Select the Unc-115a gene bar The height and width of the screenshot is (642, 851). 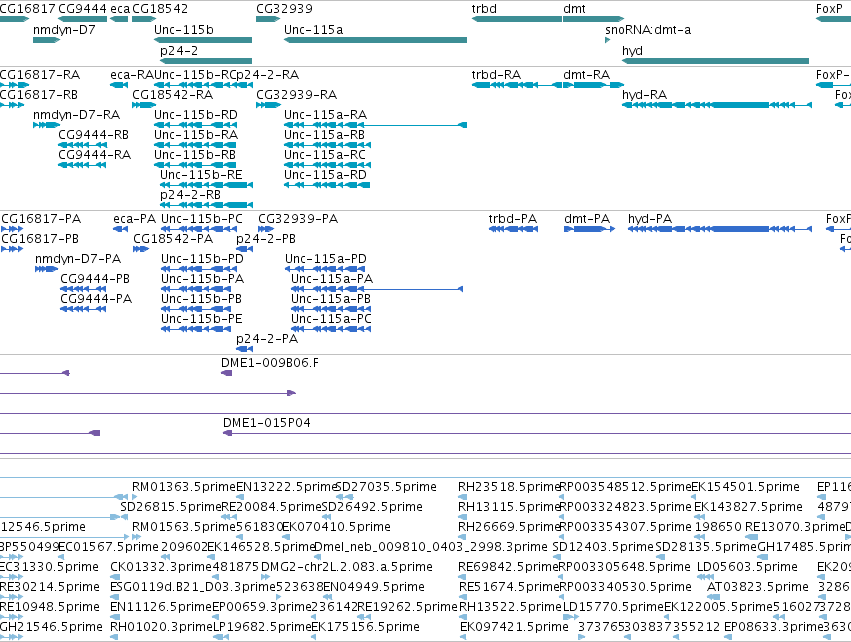(376, 40)
